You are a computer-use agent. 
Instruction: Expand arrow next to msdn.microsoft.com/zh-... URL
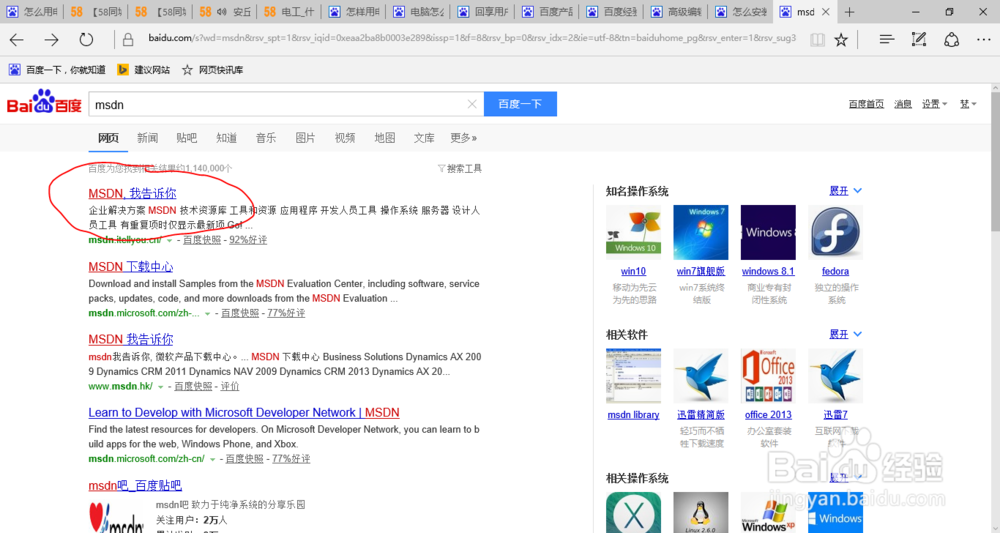(207, 314)
